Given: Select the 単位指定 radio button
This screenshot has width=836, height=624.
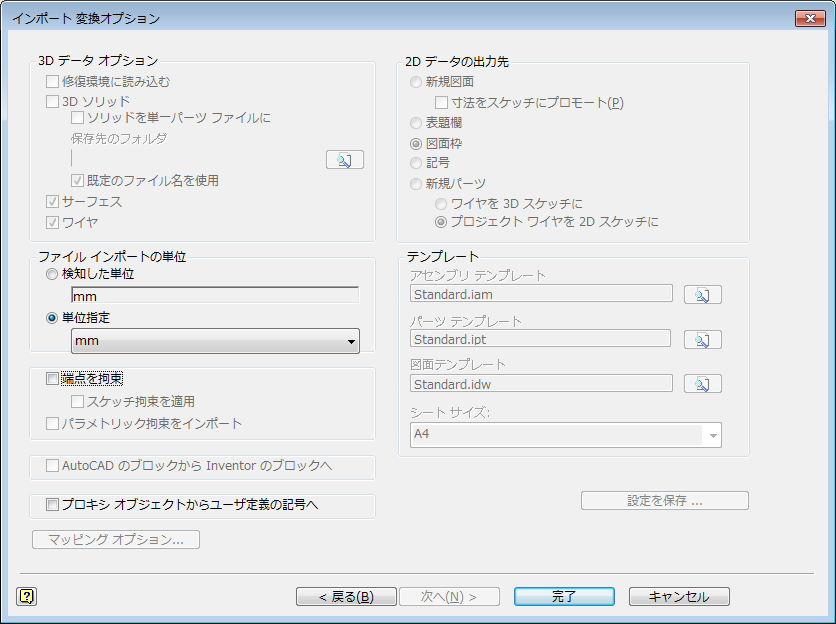Looking at the screenshot, I should [x=53, y=318].
